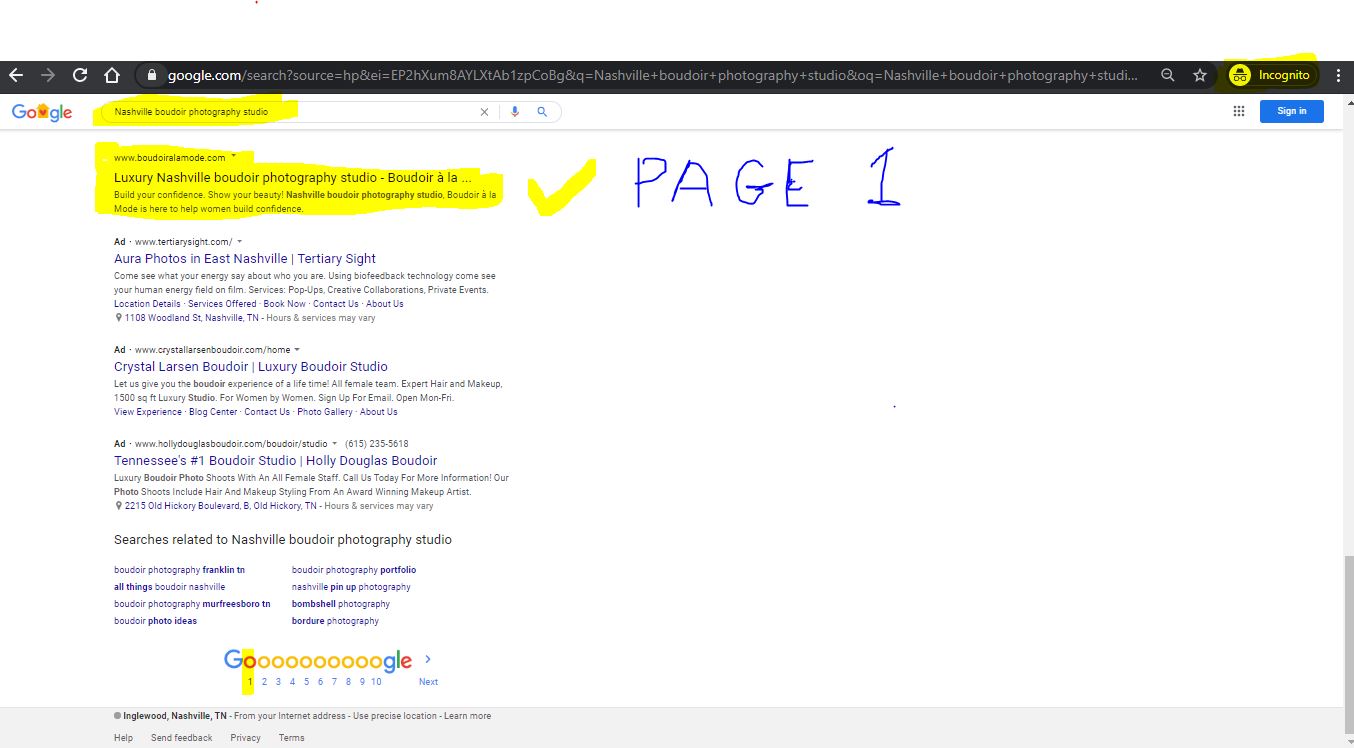Click Contact Us under Crystal Larsen ad
This screenshot has width=1354, height=748.
[x=267, y=412]
